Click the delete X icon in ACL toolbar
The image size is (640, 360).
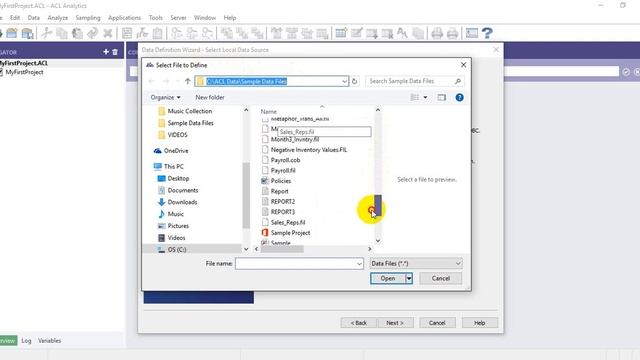point(108,33)
